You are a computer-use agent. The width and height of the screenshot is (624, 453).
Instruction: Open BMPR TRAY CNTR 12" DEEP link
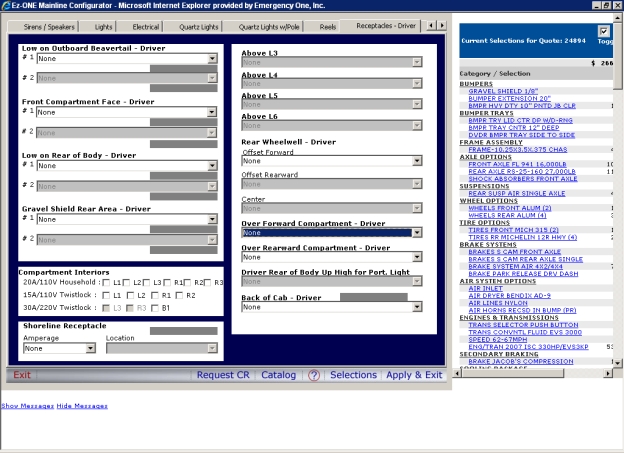click(x=514, y=127)
